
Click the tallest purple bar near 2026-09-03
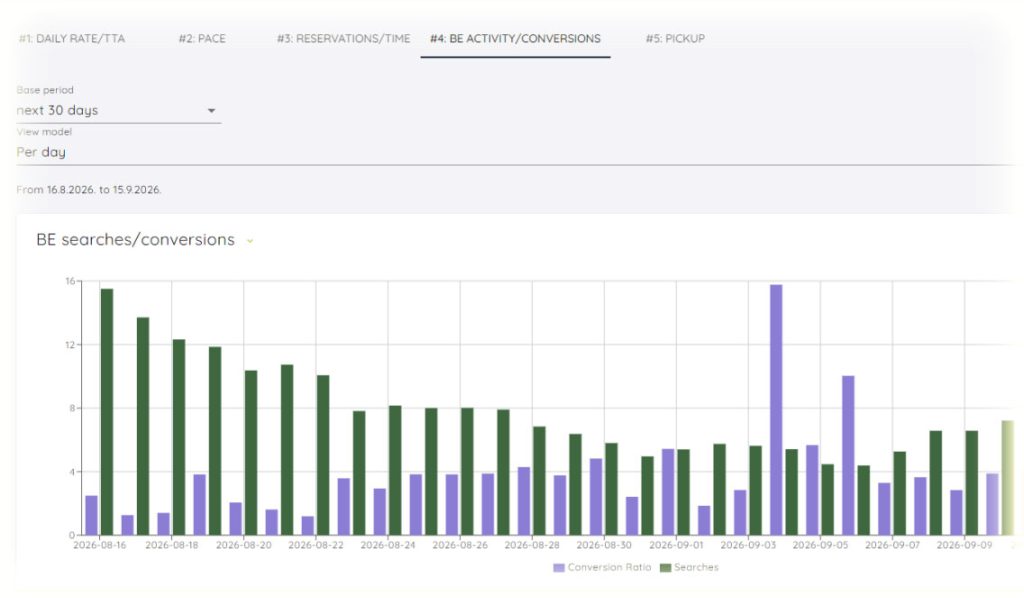click(776, 410)
